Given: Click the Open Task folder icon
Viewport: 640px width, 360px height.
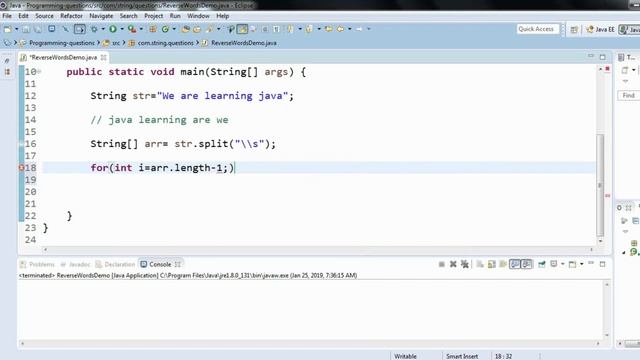Looking at the screenshot, I should (x=197, y=29).
